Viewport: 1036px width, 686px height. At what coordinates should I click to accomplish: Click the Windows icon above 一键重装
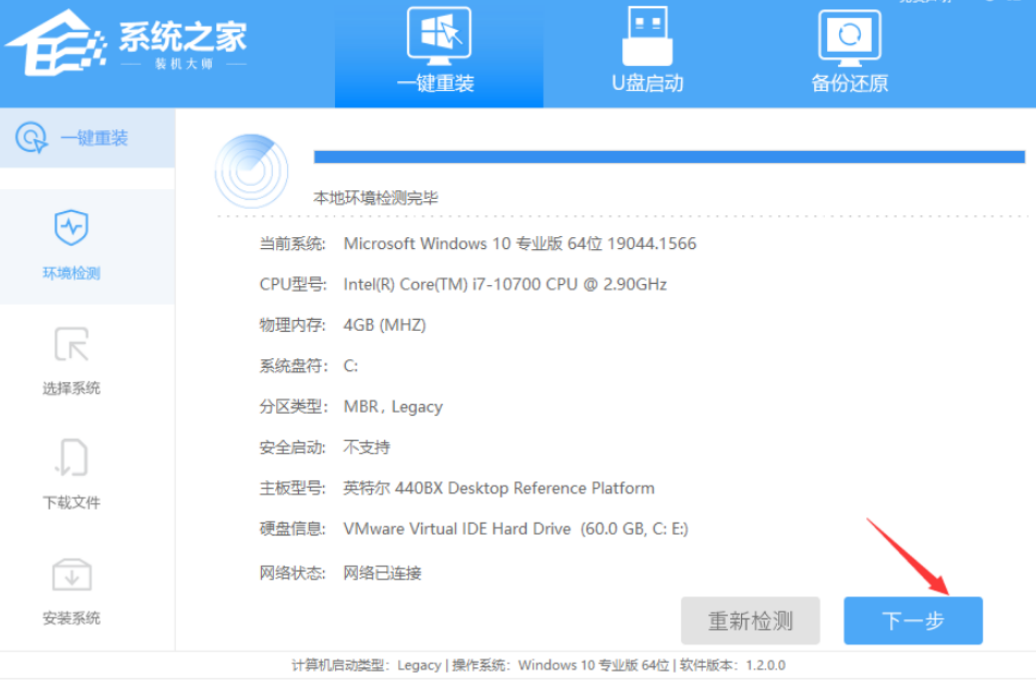click(438, 36)
